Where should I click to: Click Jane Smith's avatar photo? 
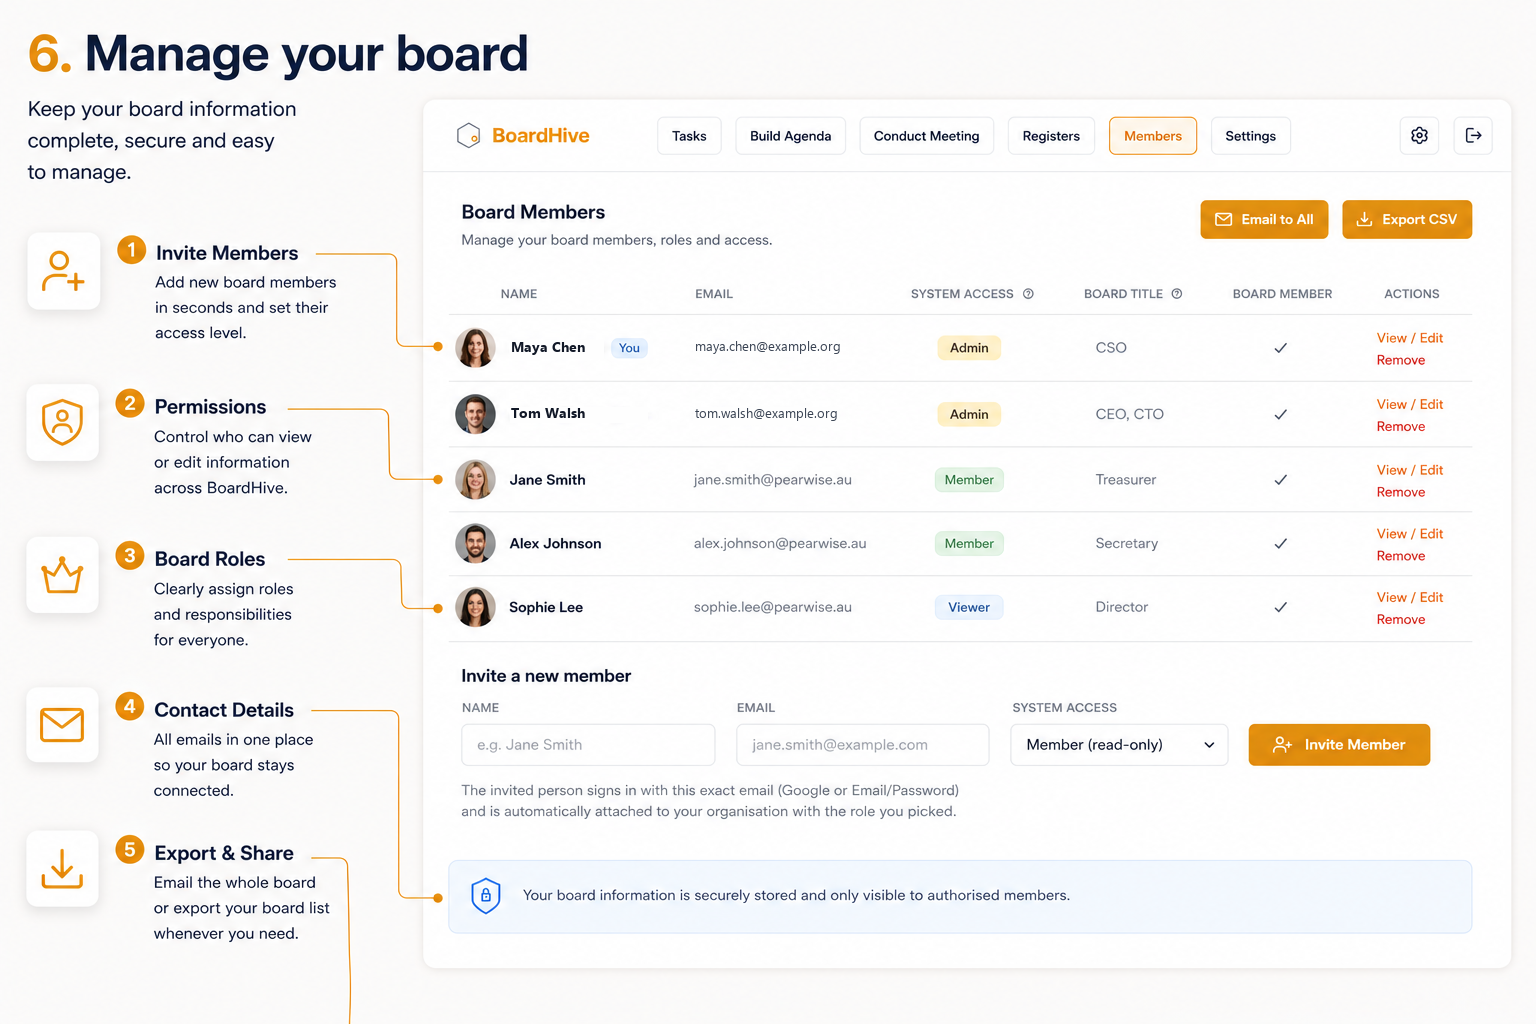[475, 480]
